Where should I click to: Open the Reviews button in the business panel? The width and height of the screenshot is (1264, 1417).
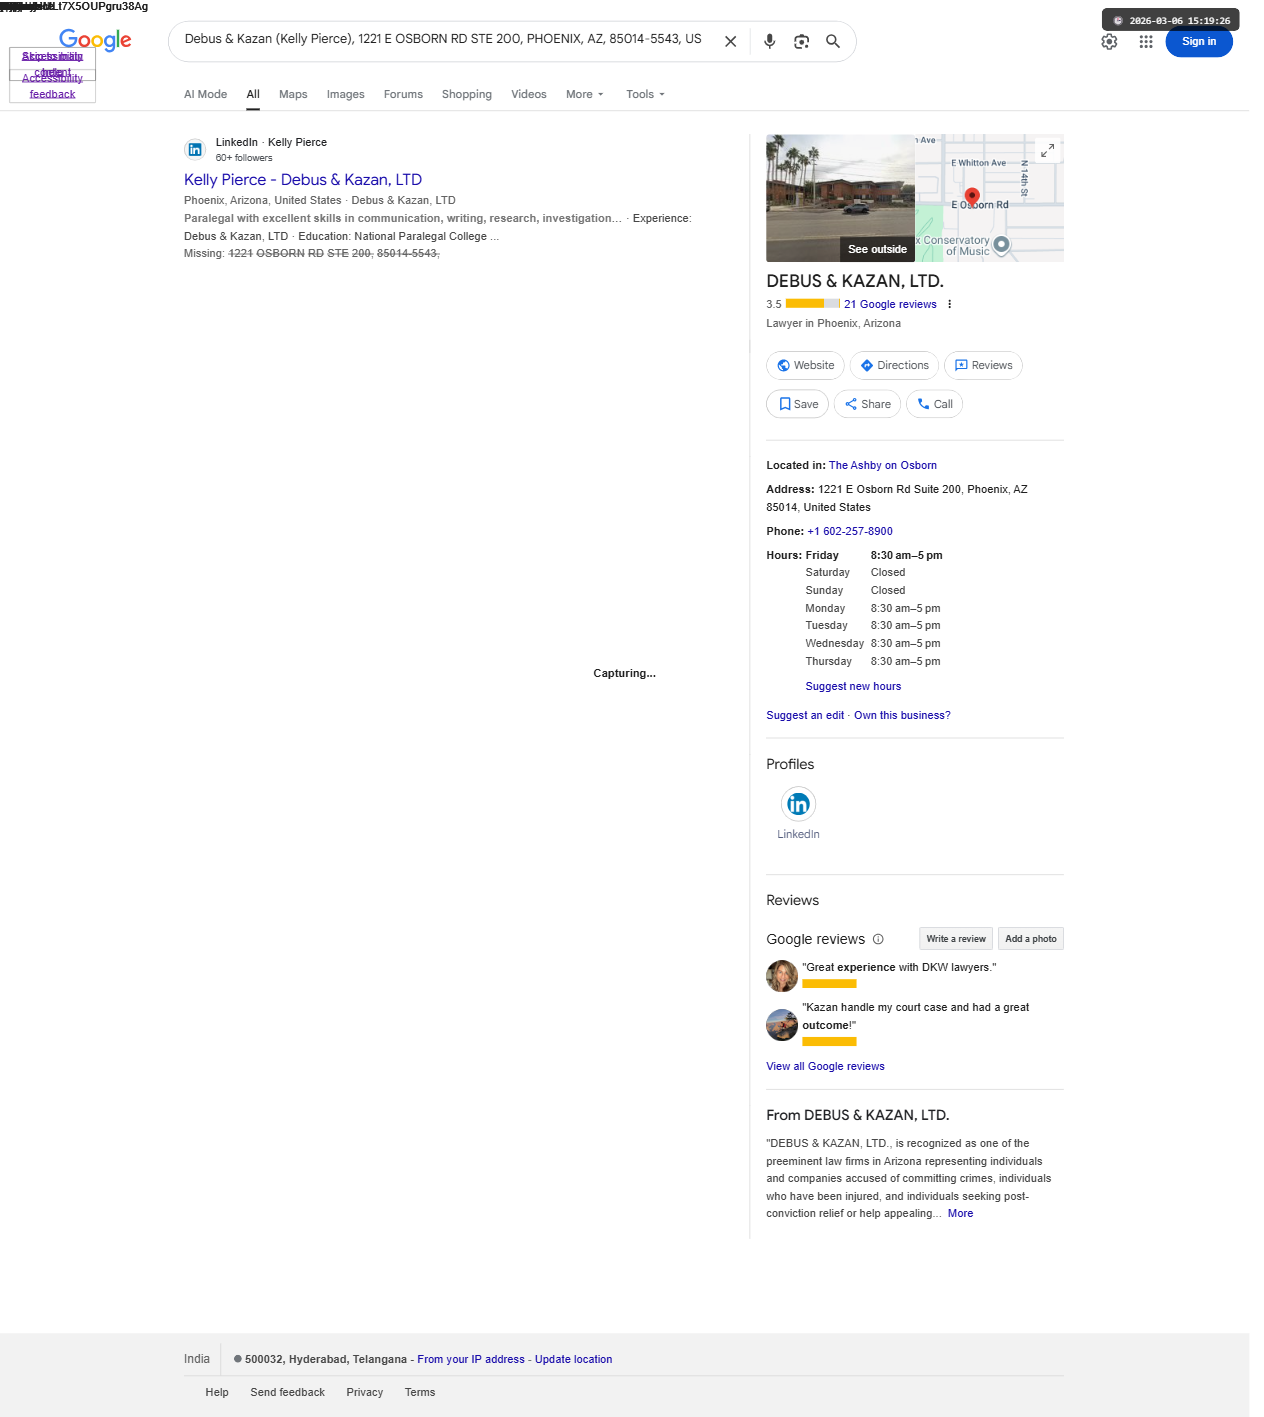(983, 365)
